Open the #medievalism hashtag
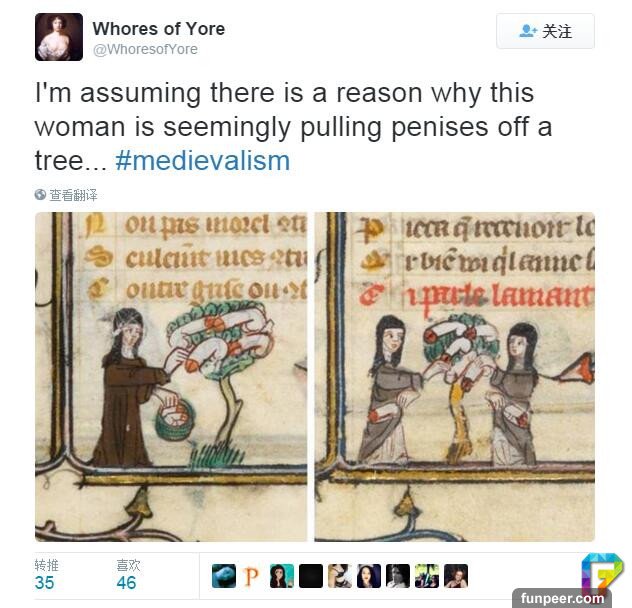 (x=203, y=161)
